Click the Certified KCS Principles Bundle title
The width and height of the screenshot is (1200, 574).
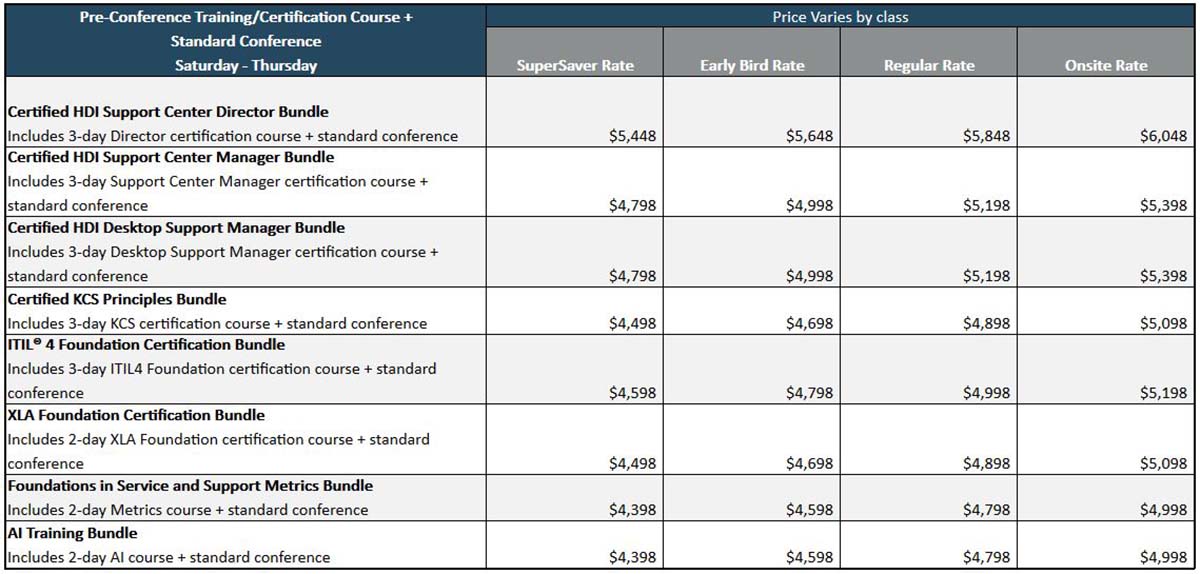click(x=117, y=299)
